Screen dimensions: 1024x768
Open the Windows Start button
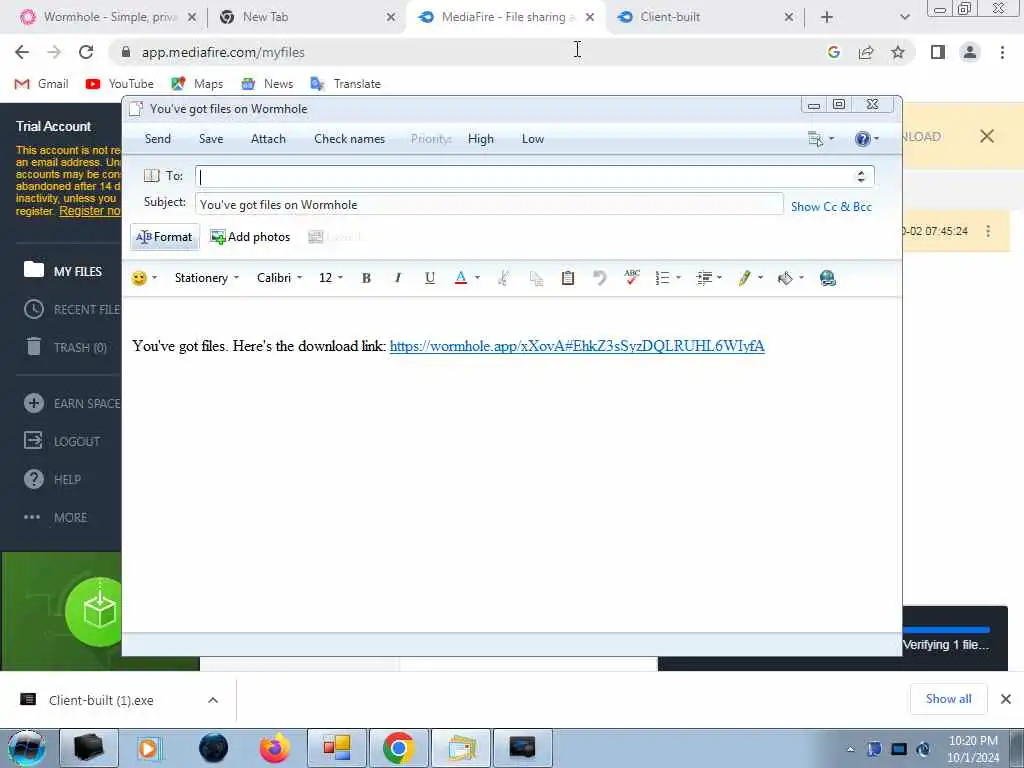click(x=27, y=748)
